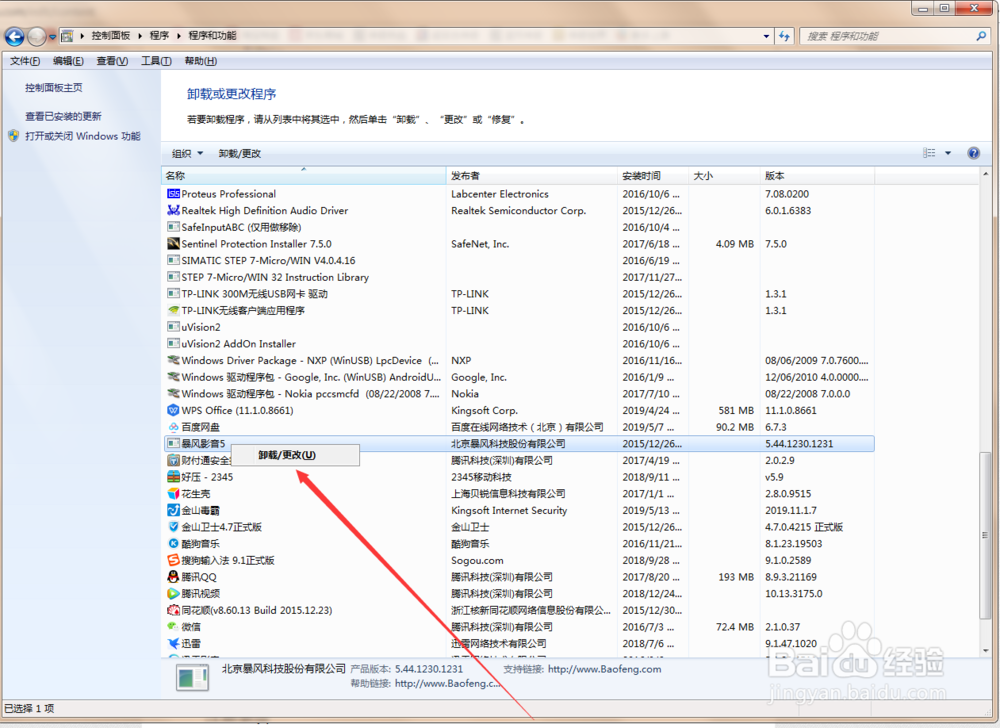This screenshot has height=728, width=1000.
Task: Select Windows Driver Package - NXP row
Action: point(518,360)
